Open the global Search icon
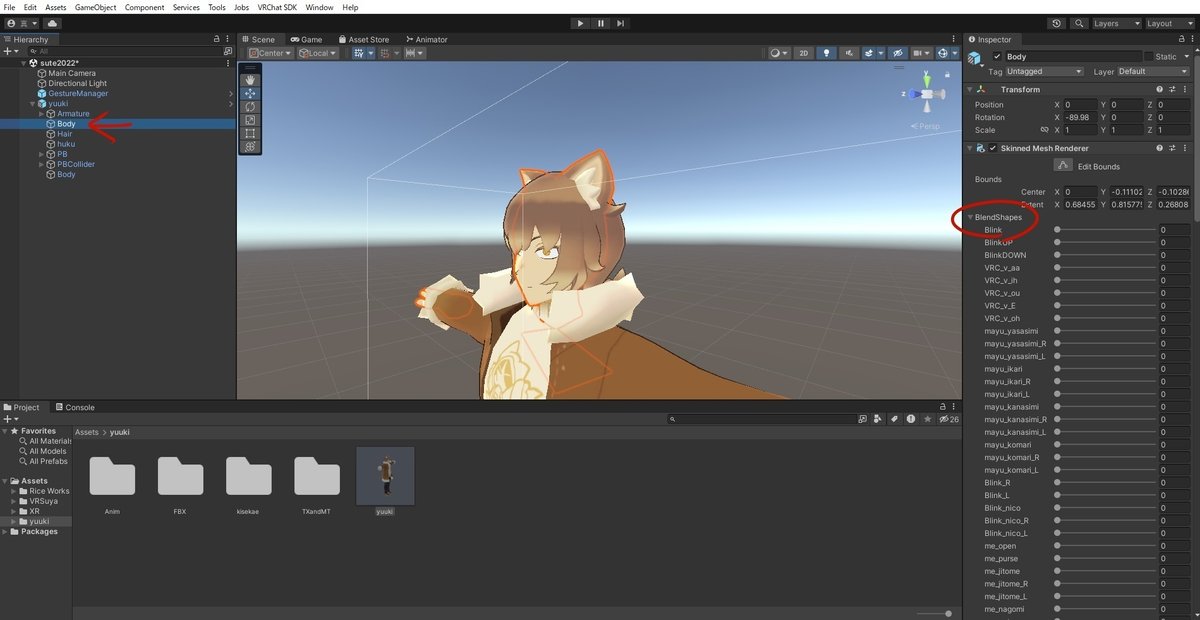 [1080, 23]
